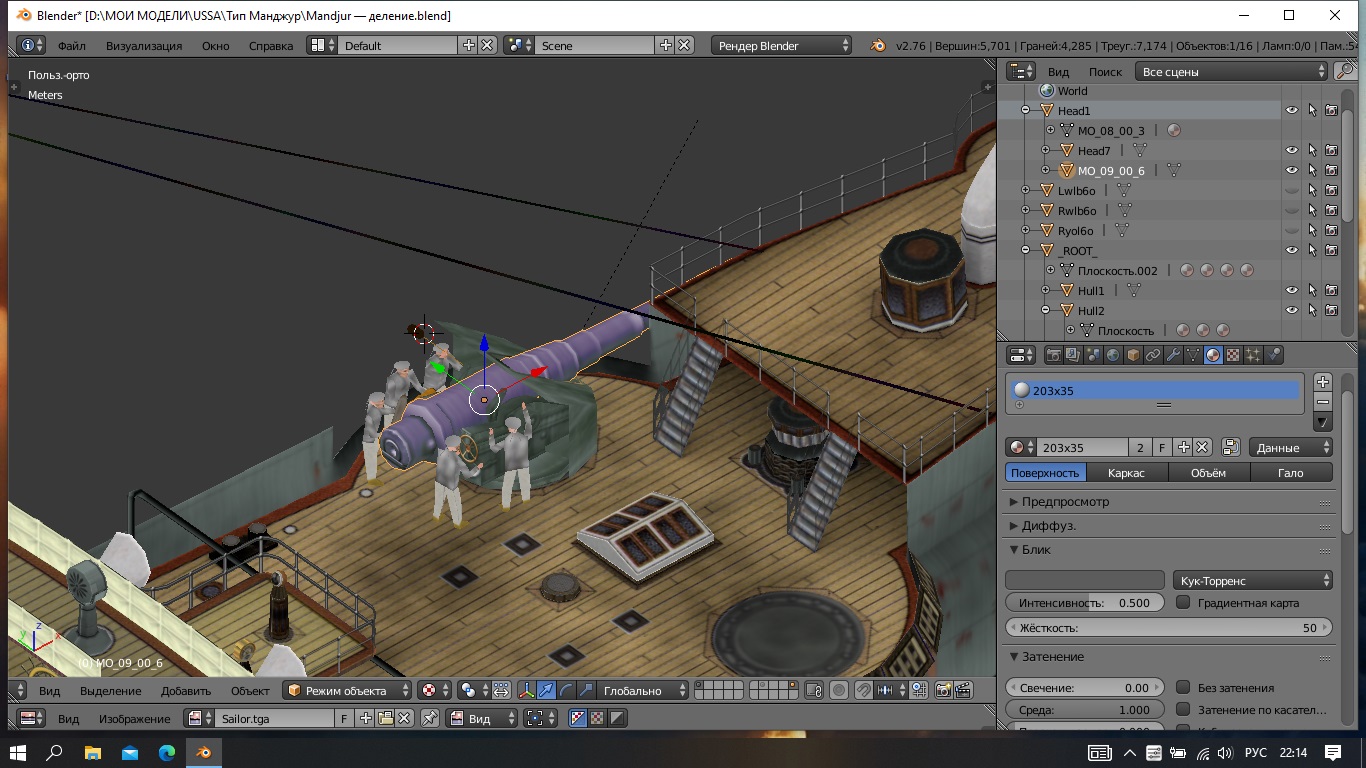This screenshot has height=768, width=1366.
Task: Enable the Градиентная карта checkbox
Action: [x=1183, y=603]
